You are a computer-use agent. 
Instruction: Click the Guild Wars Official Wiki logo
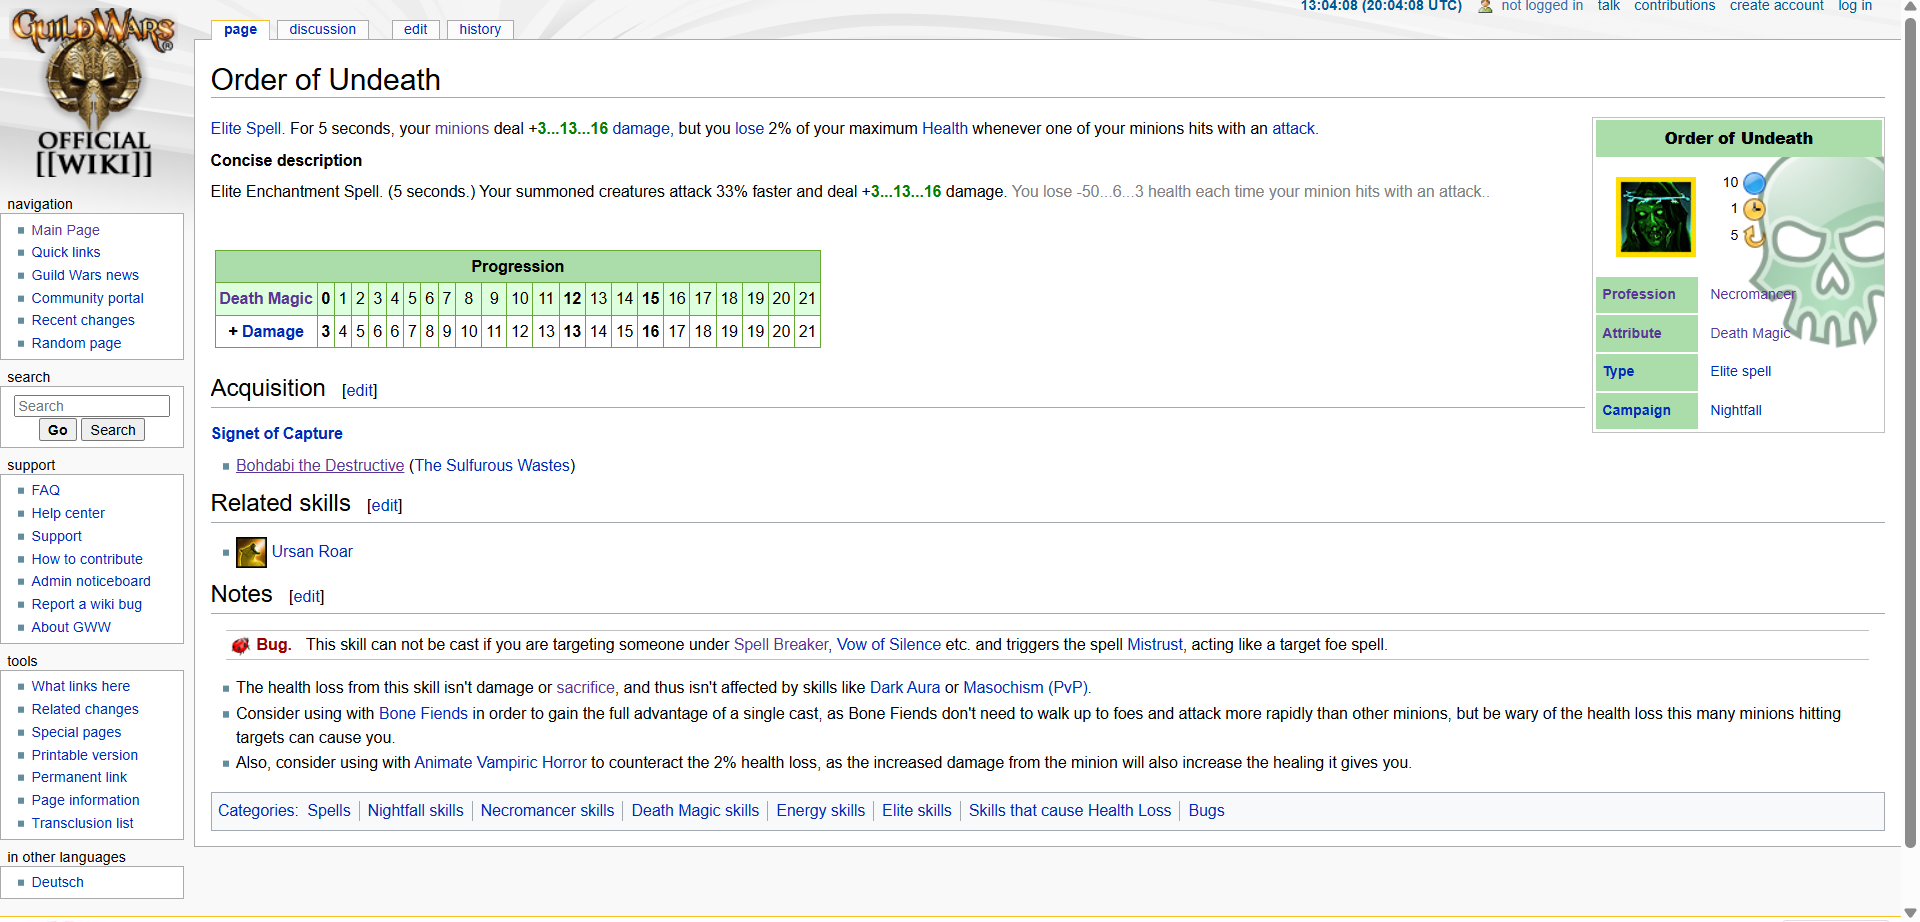(x=93, y=93)
